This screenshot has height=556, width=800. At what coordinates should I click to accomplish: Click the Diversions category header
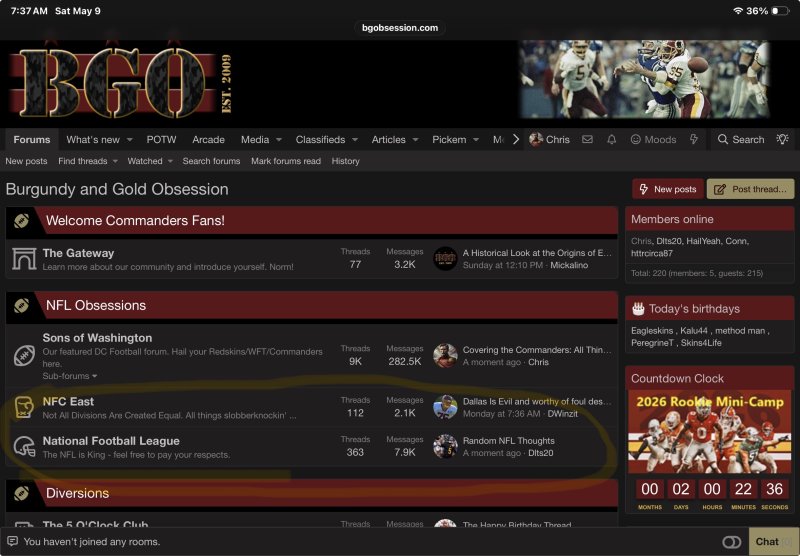click(x=312, y=493)
